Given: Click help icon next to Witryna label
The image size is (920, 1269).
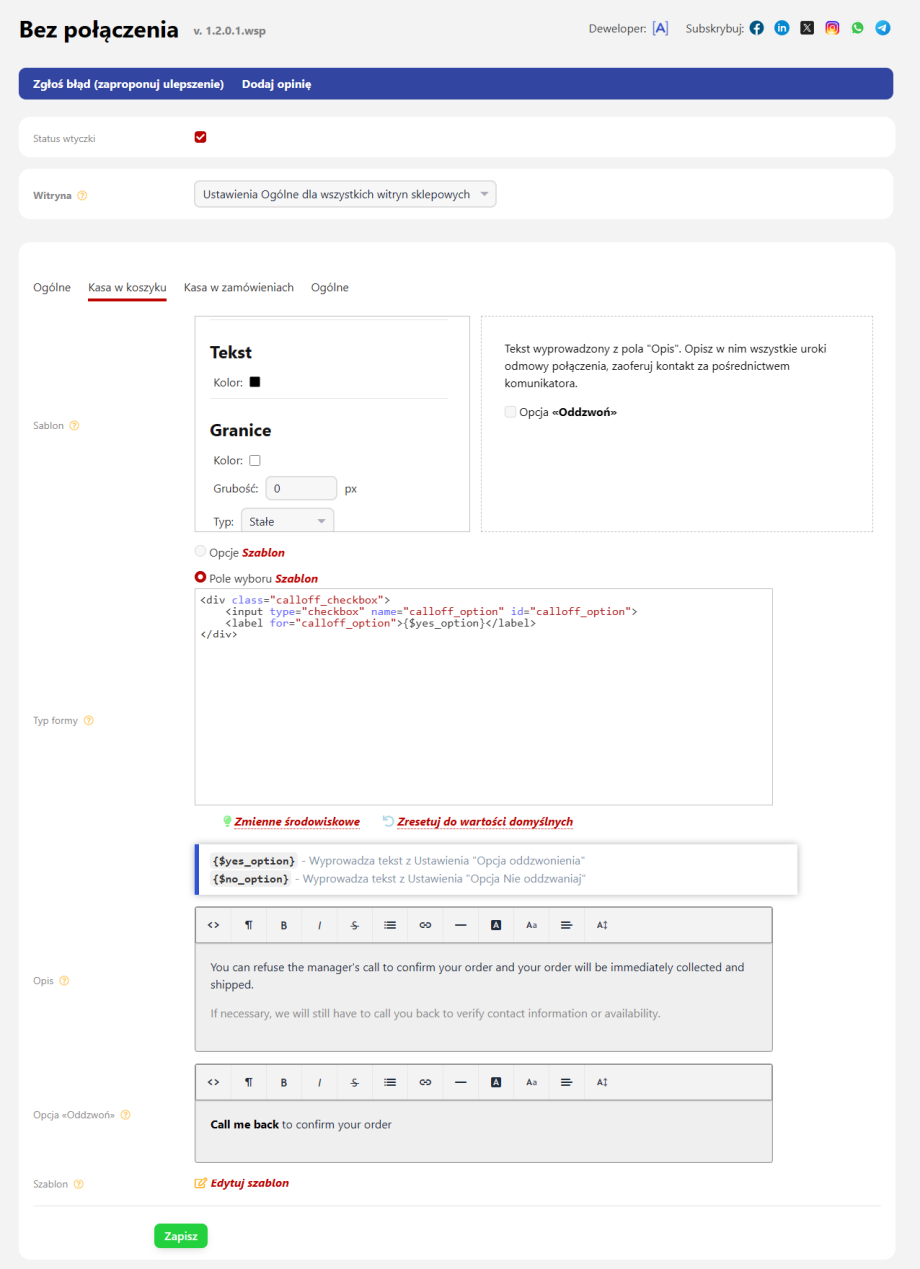Looking at the screenshot, I should coord(82,196).
